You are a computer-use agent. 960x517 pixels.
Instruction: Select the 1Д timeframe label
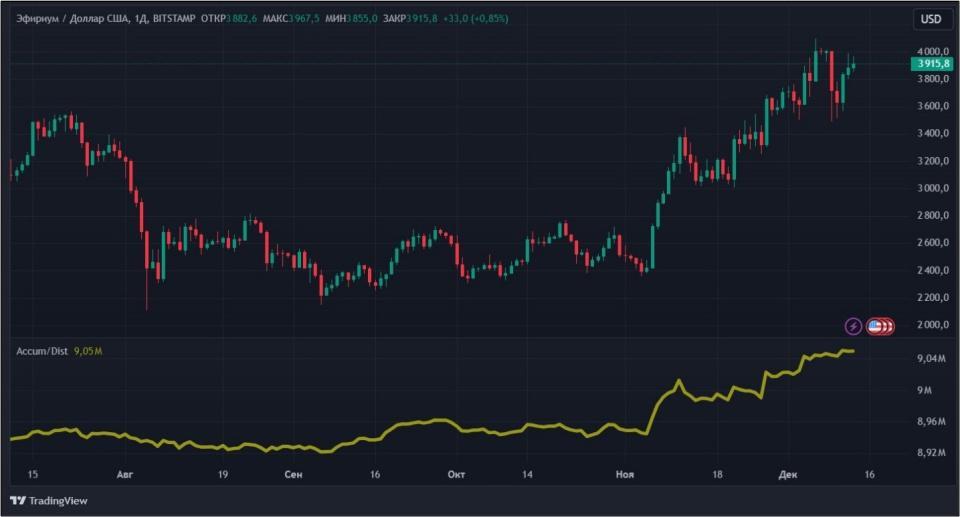(x=141, y=18)
